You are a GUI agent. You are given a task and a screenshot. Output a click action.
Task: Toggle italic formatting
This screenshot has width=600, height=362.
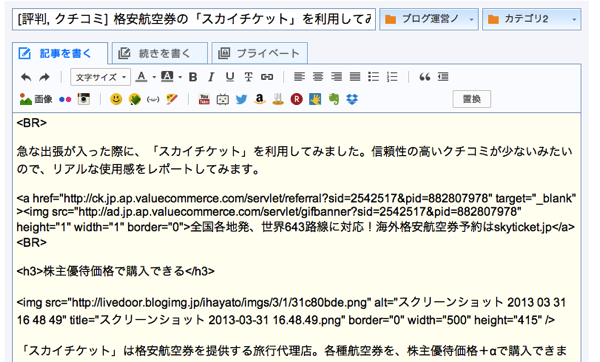point(211,77)
